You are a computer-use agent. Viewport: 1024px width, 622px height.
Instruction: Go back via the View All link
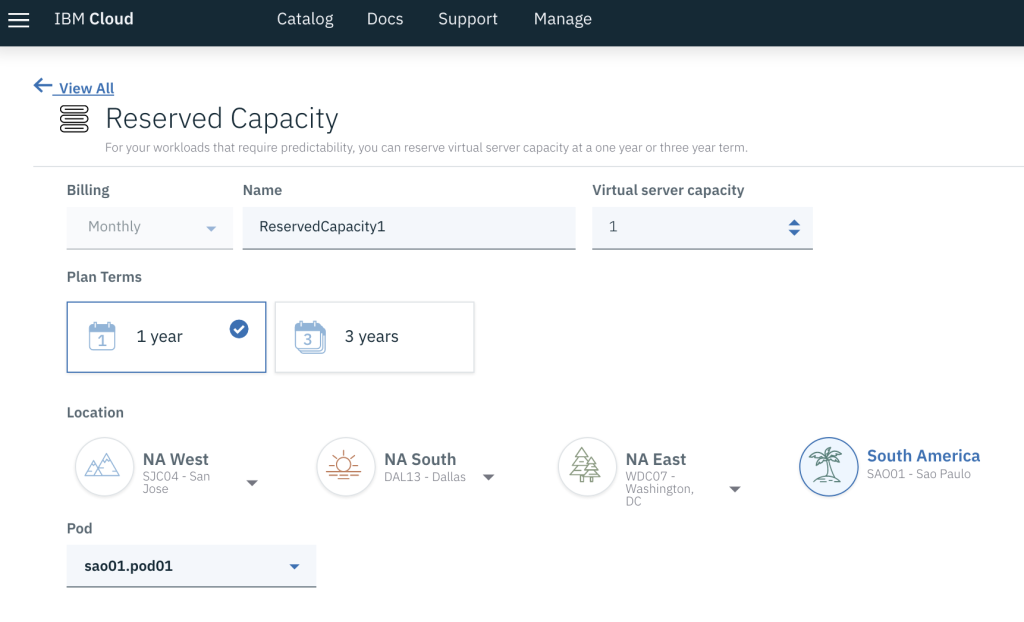pyautogui.click(x=86, y=88)
